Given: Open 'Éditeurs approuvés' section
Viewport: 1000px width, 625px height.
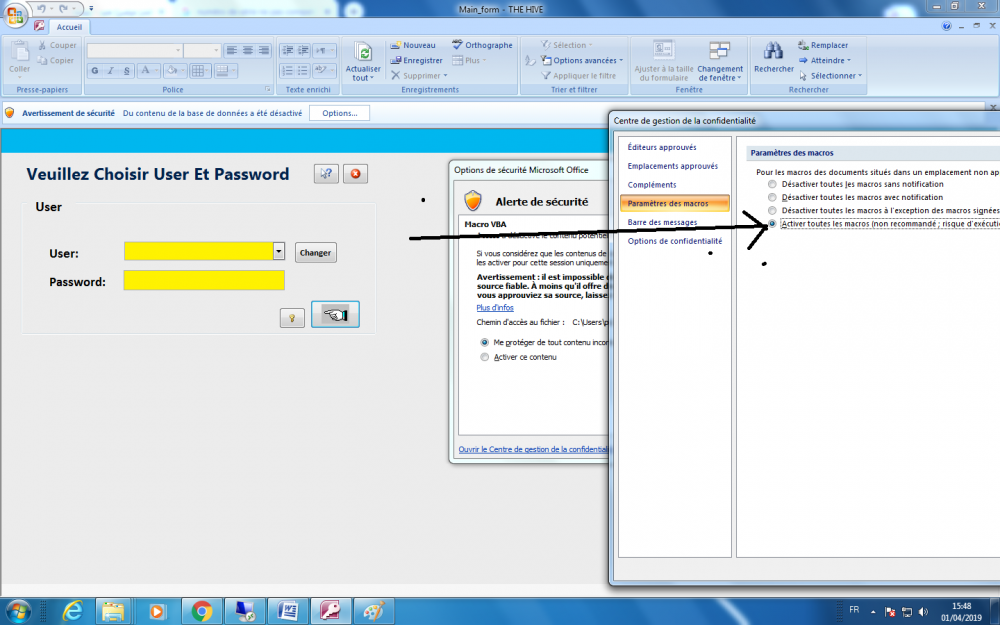Looking at the screenshot, I should pyautogui.click(x=662, y=147).
